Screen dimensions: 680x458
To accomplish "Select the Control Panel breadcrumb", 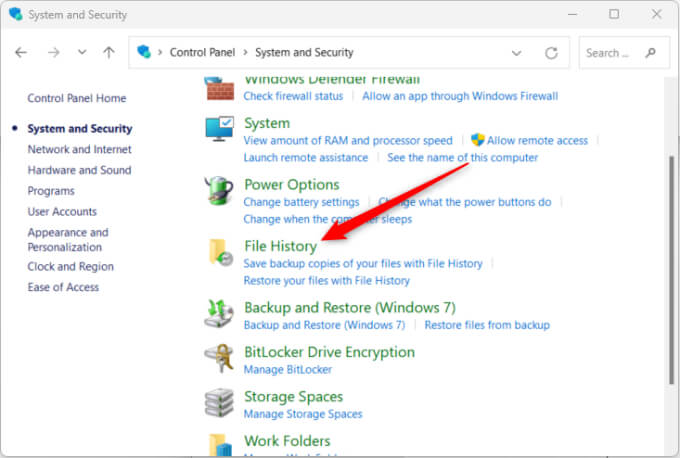I will pos(202,52).
